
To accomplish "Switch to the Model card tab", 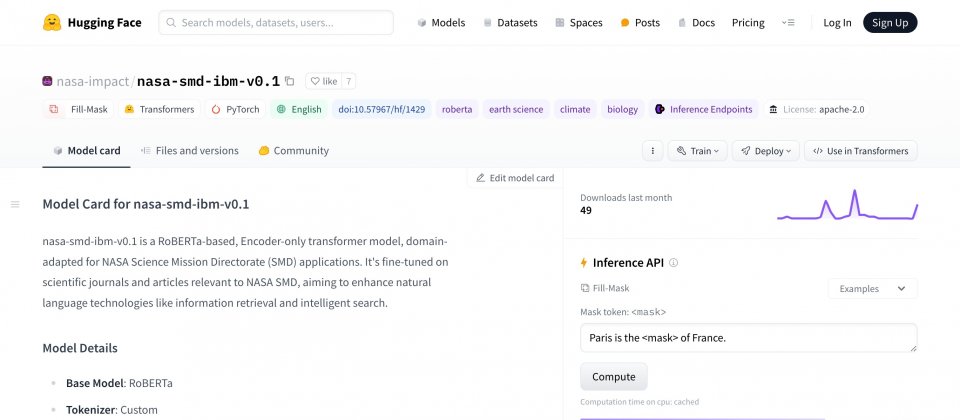I will pyautogui.click(x=86, y=151).
